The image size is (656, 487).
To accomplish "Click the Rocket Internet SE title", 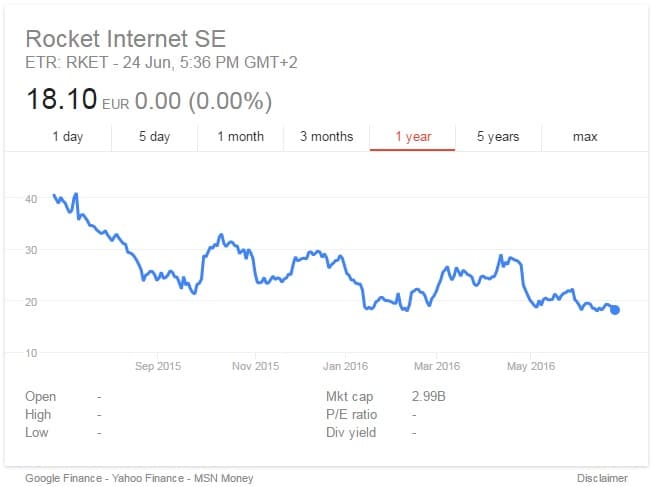I will (126, 39).
